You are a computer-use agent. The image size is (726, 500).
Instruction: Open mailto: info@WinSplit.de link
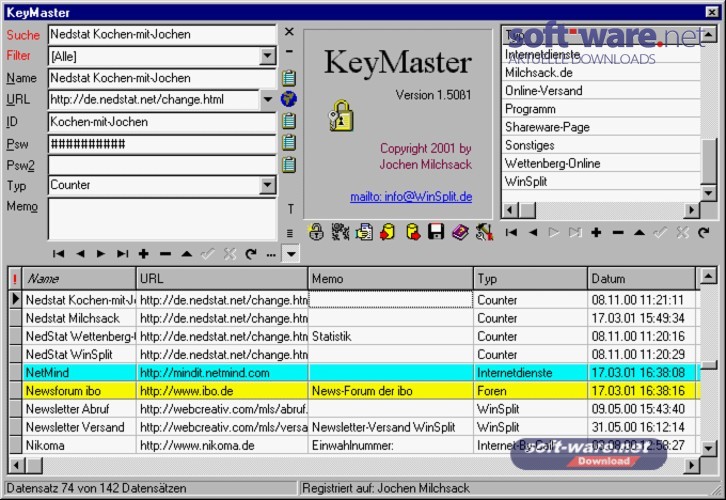tap(411, 197)
